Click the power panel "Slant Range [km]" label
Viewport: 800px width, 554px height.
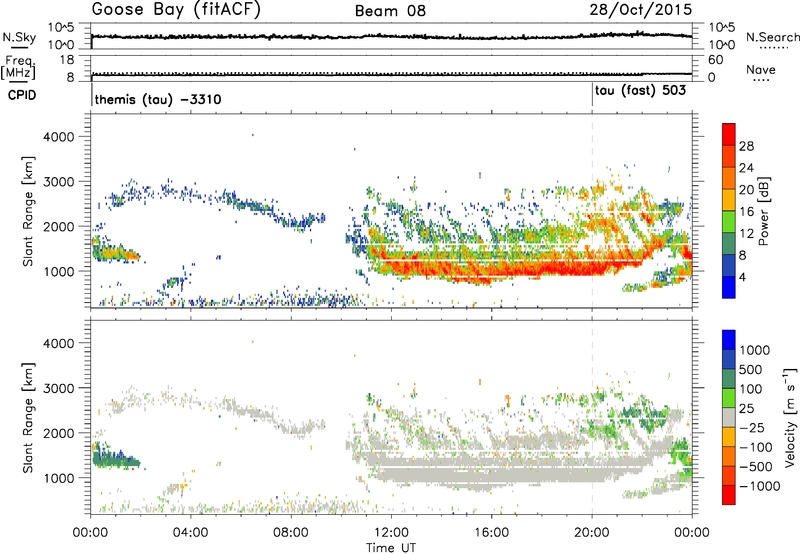click(28, 211)
